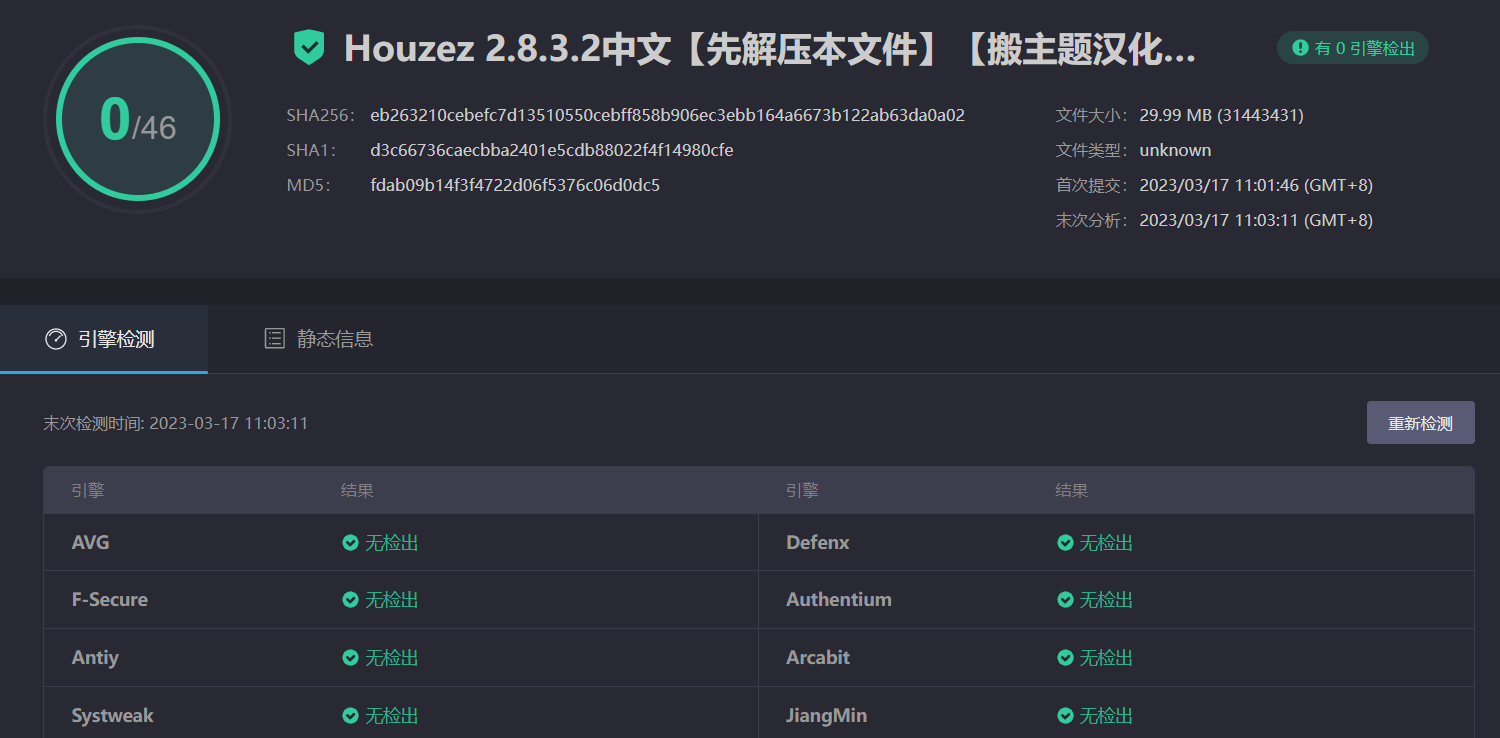1500x738 pixels.
Task: Select the MD5 hash value
Action: (x=515, y=185)
